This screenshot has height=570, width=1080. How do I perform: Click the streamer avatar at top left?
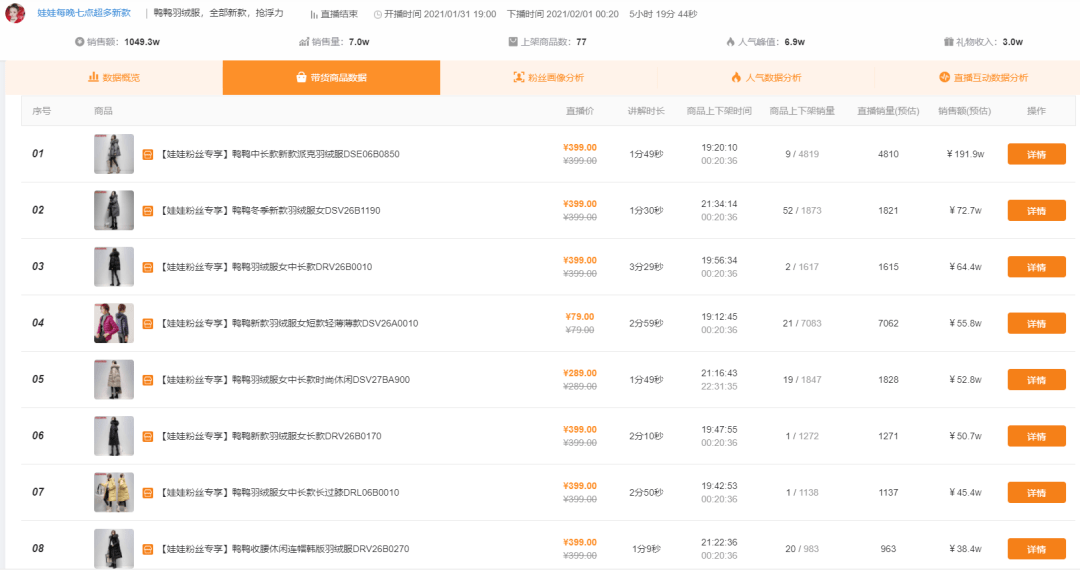click(15, 13)
